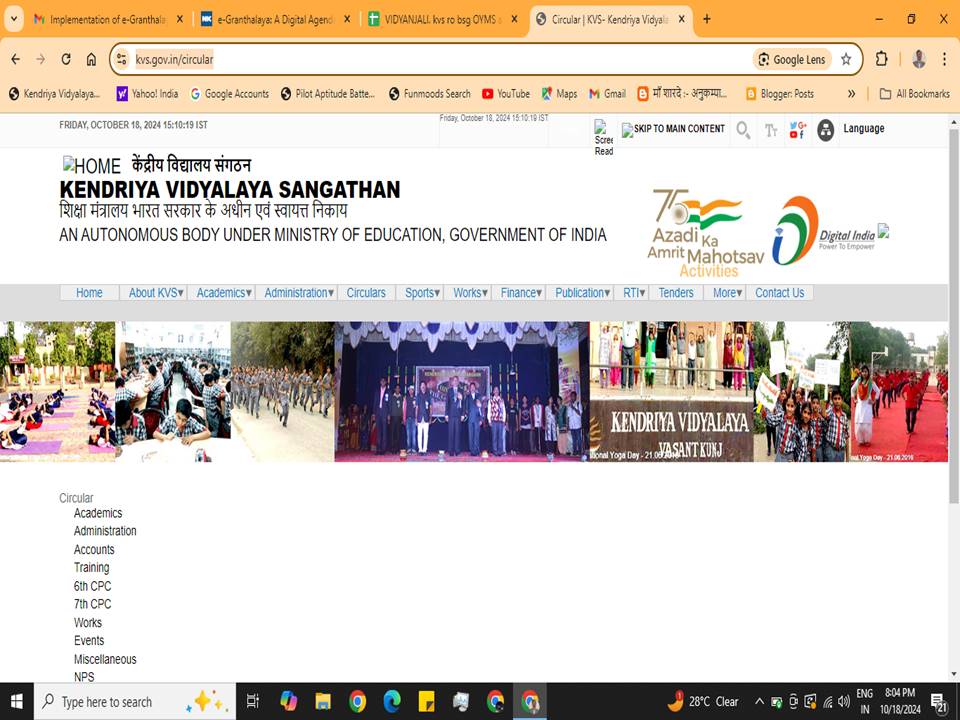
Task: Click Google Lens button in address bar
Action: tap(792, 59)
